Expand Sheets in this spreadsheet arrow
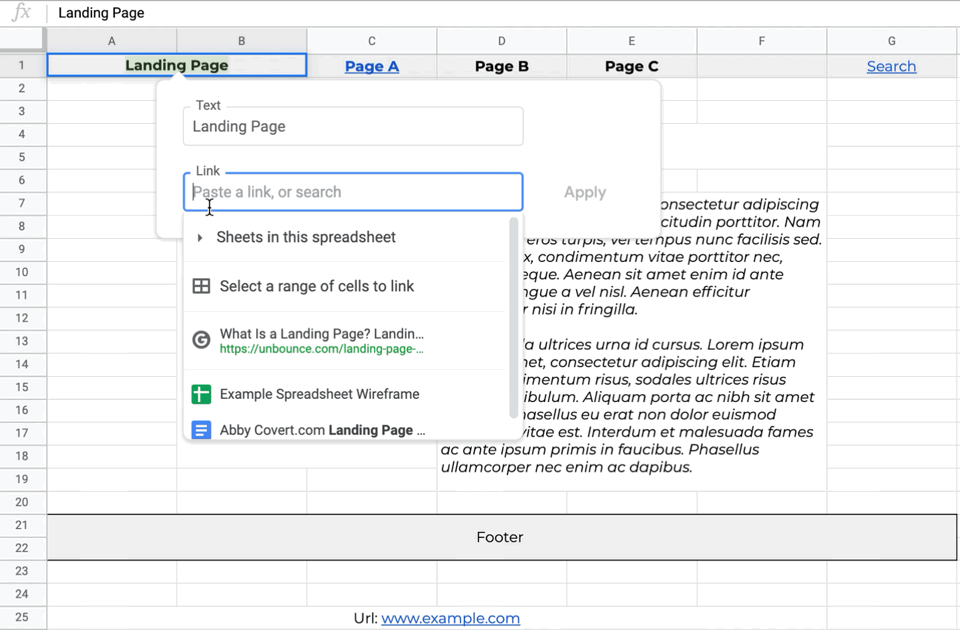Viewport: 960px width, 630px height. (x=200, y=238)
